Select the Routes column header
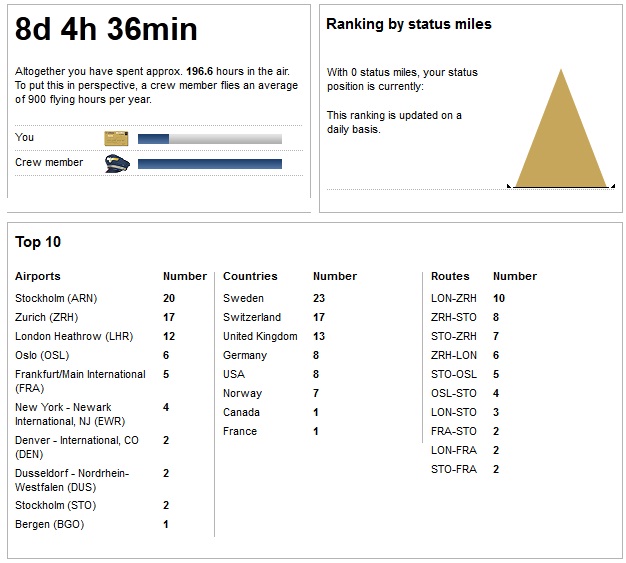 (x=450, y=276)
